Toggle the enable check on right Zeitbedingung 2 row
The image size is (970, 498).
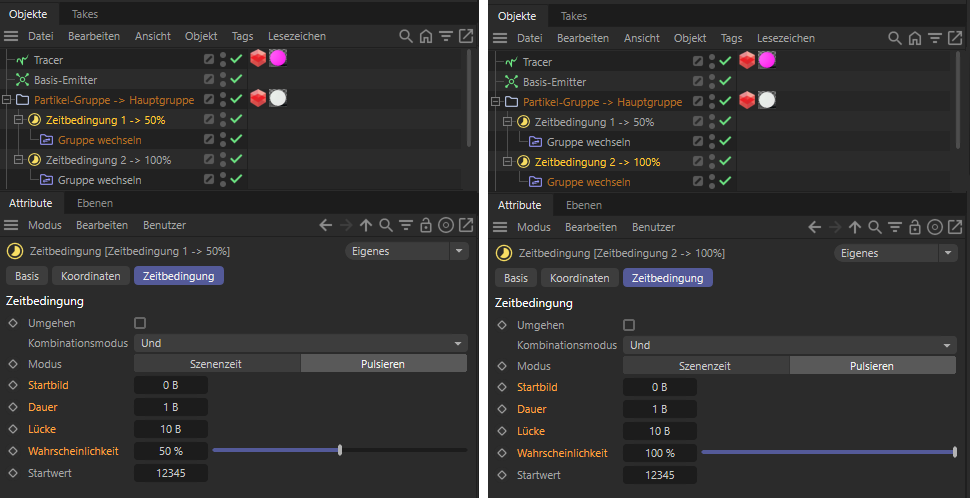coord(724,161)
